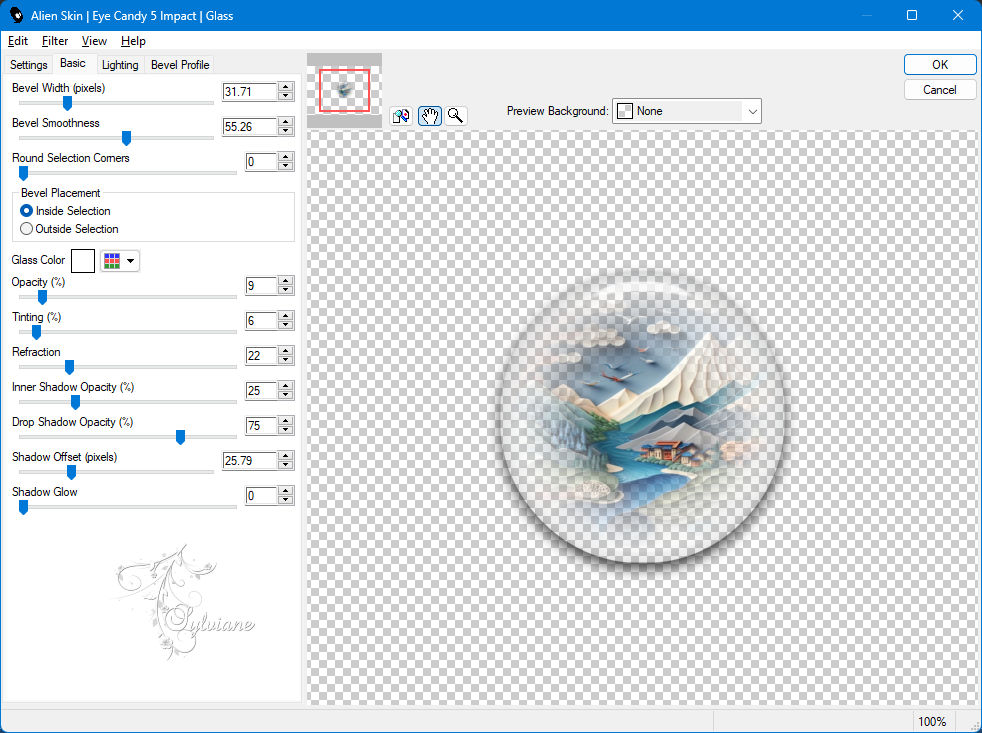Click the Bevel Width slider handle
The height and width of the screenshot is (733, 982).
point(67,103)
